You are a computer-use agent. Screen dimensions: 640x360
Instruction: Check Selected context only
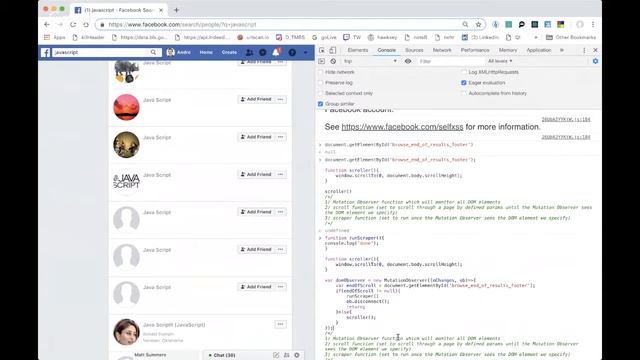tap(320, 93)
